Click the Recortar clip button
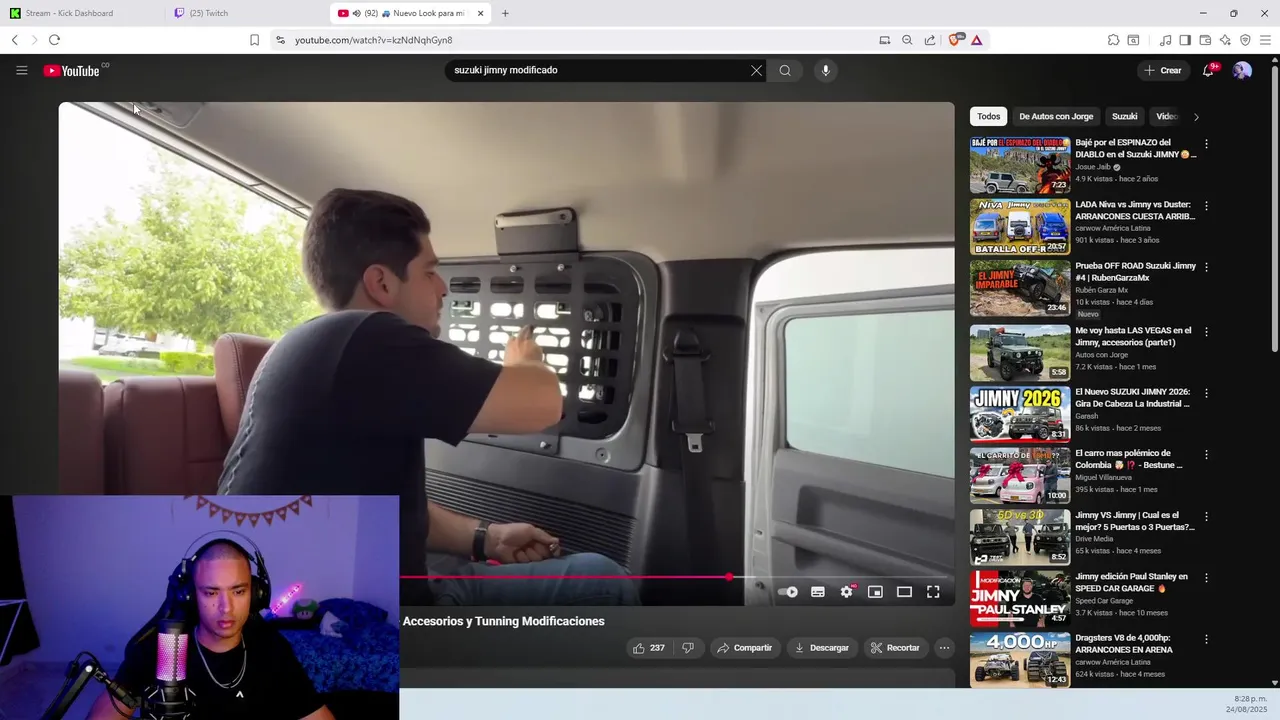This screenshot has width=1280, height=720. [x=895, y=648]
